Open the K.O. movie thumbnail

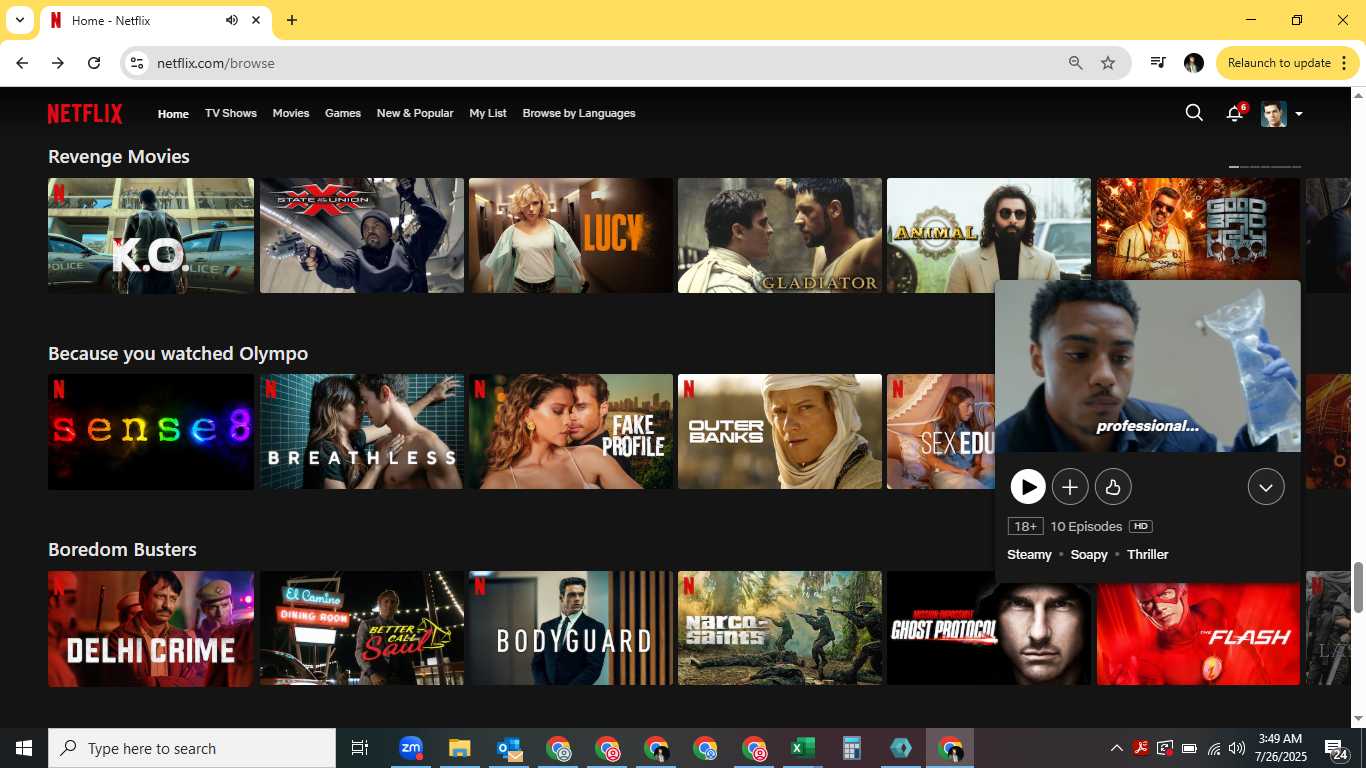point(151,236)
